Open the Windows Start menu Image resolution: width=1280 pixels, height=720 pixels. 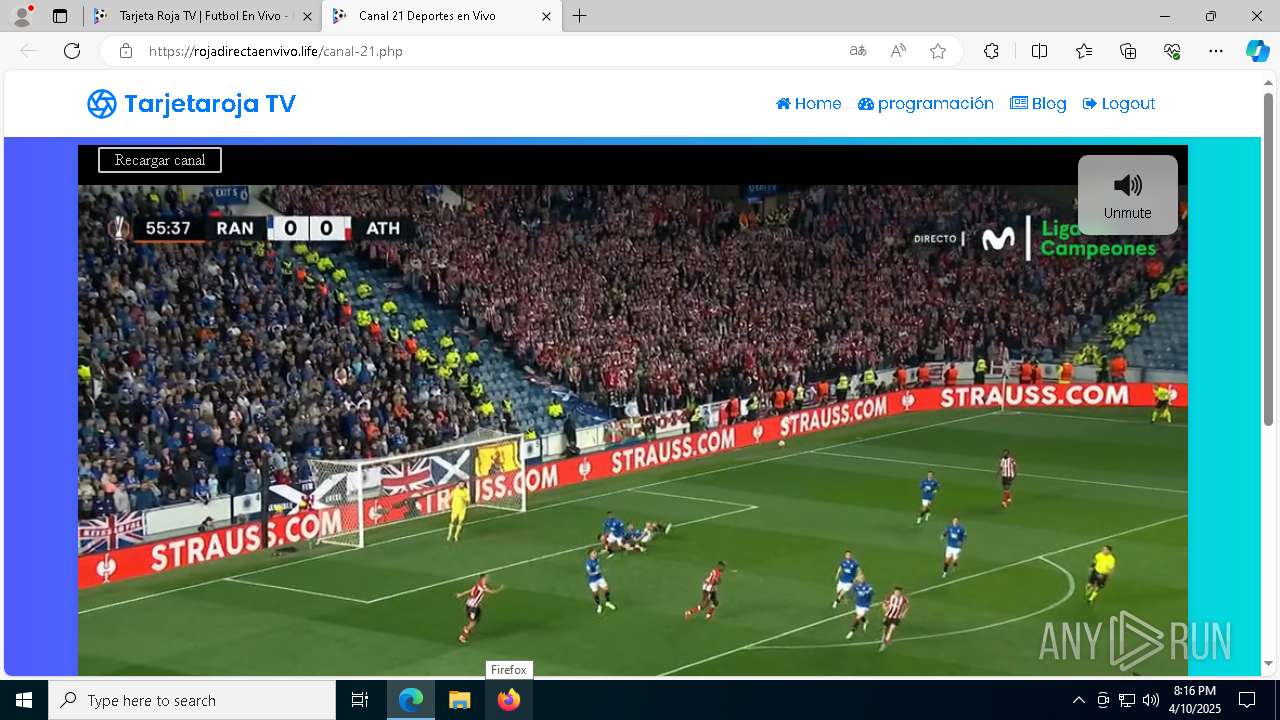point(24,700)
